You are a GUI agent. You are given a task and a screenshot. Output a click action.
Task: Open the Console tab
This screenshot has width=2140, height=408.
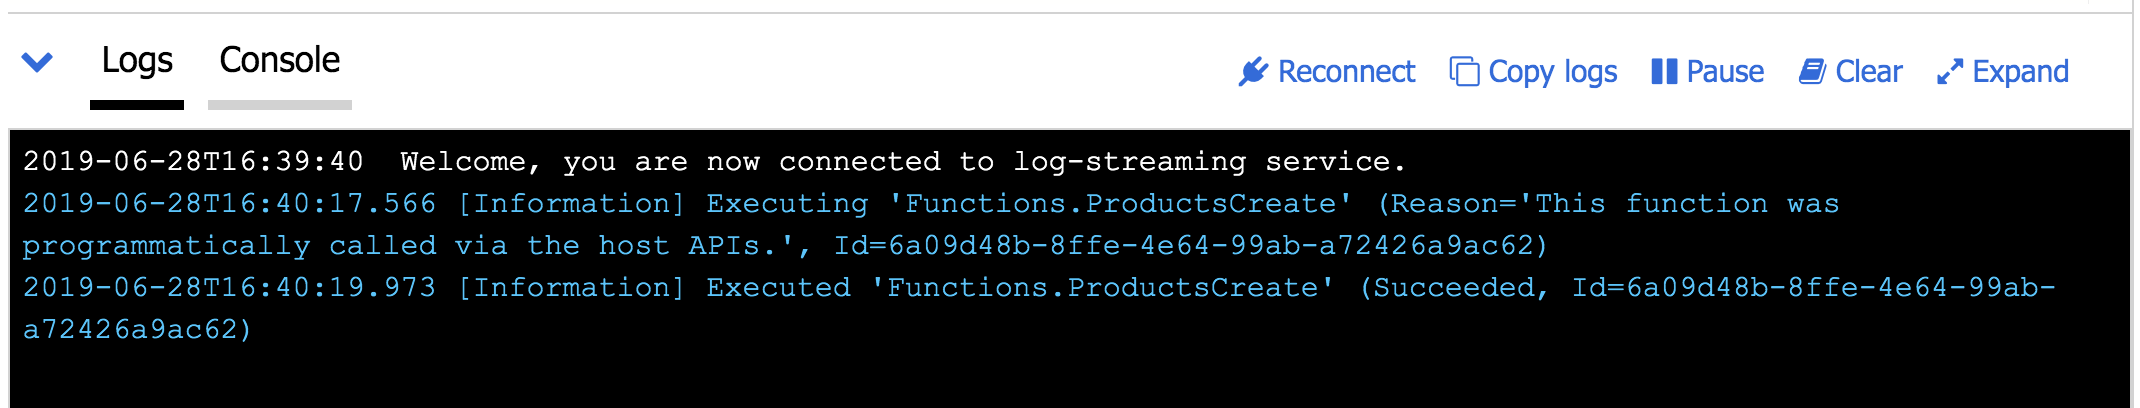tap(279, 61)
